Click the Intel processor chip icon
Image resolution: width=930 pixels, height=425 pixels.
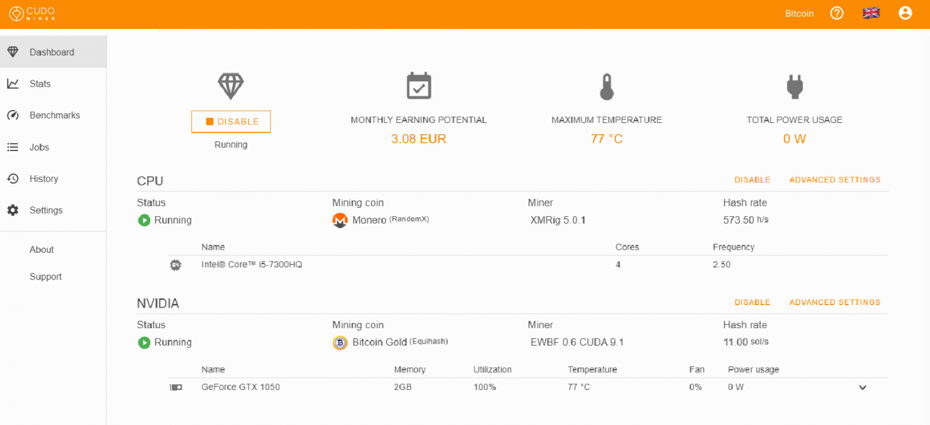175,265
